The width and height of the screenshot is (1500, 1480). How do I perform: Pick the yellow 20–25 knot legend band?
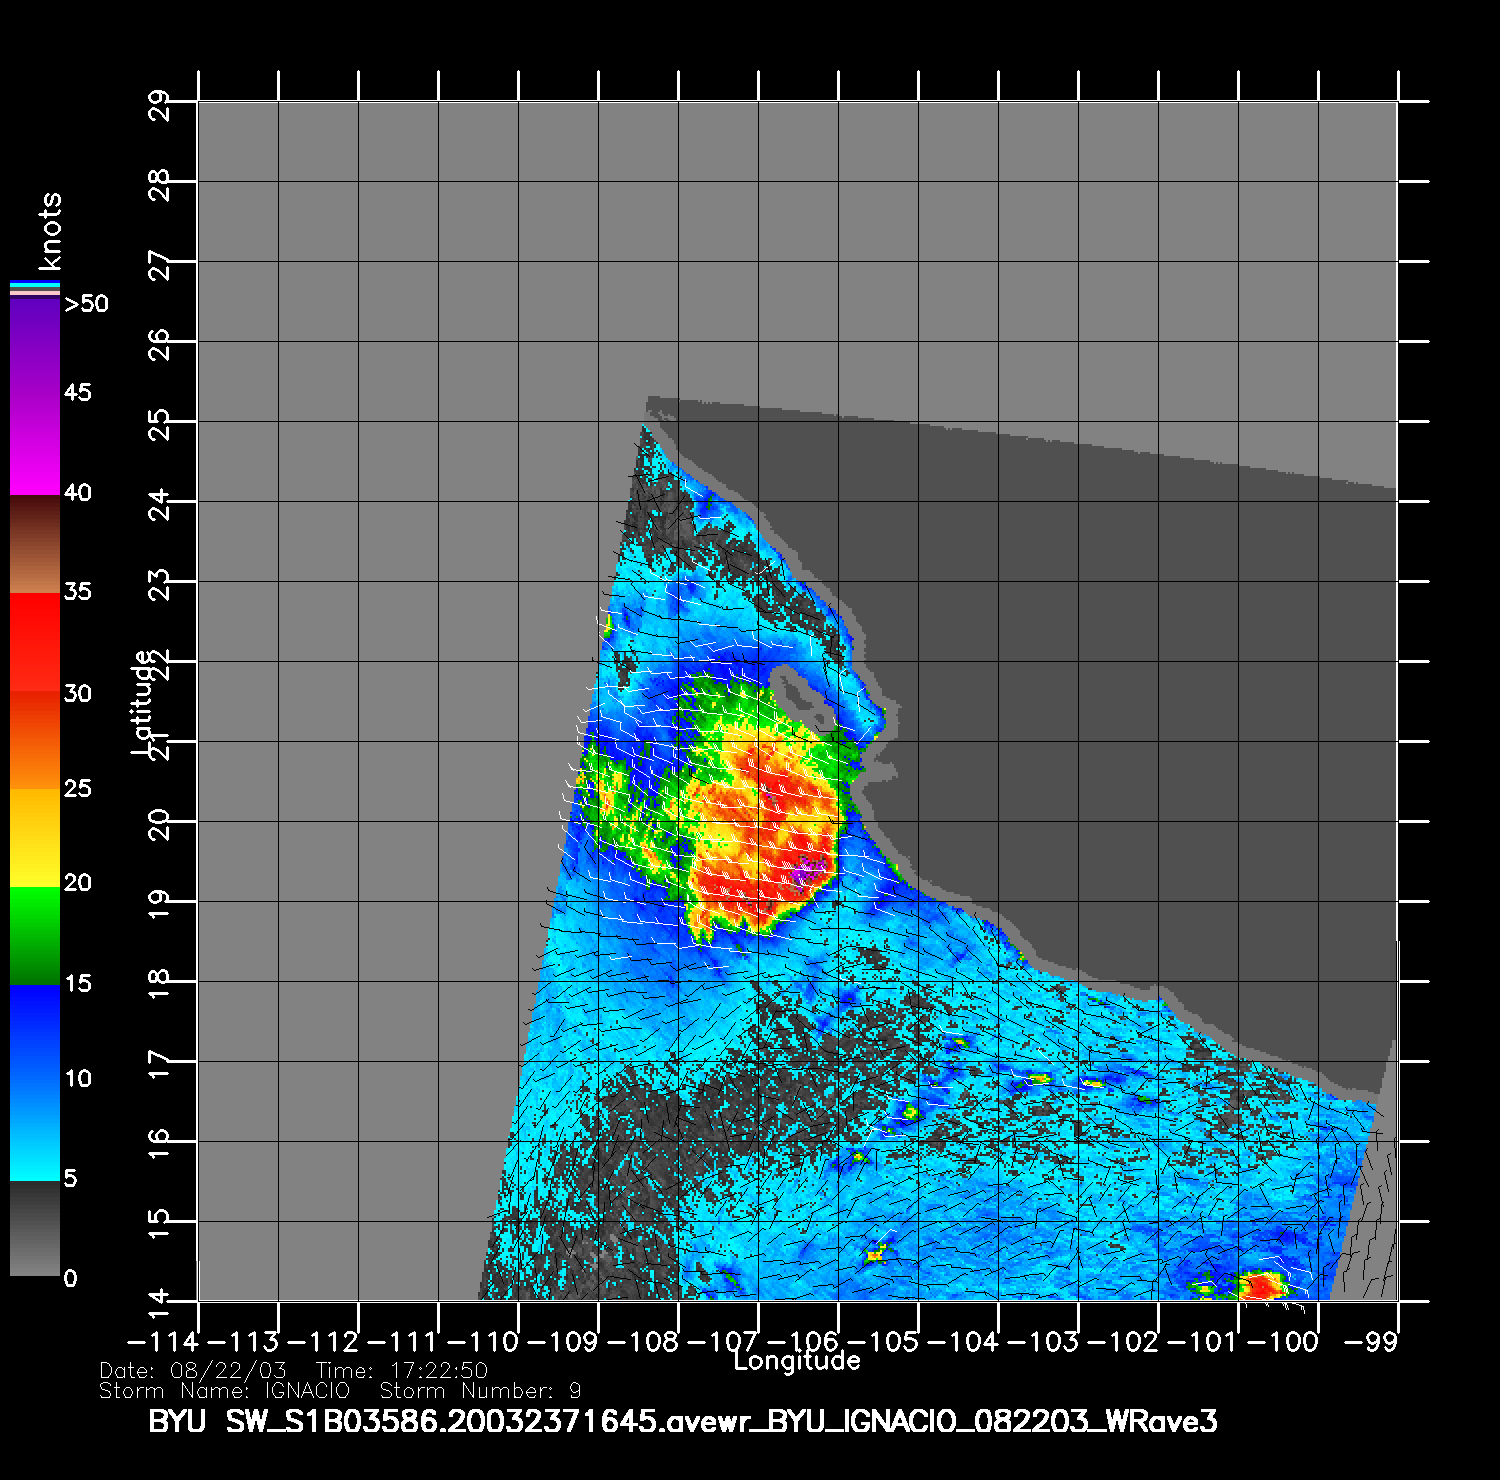coord(35,838)
